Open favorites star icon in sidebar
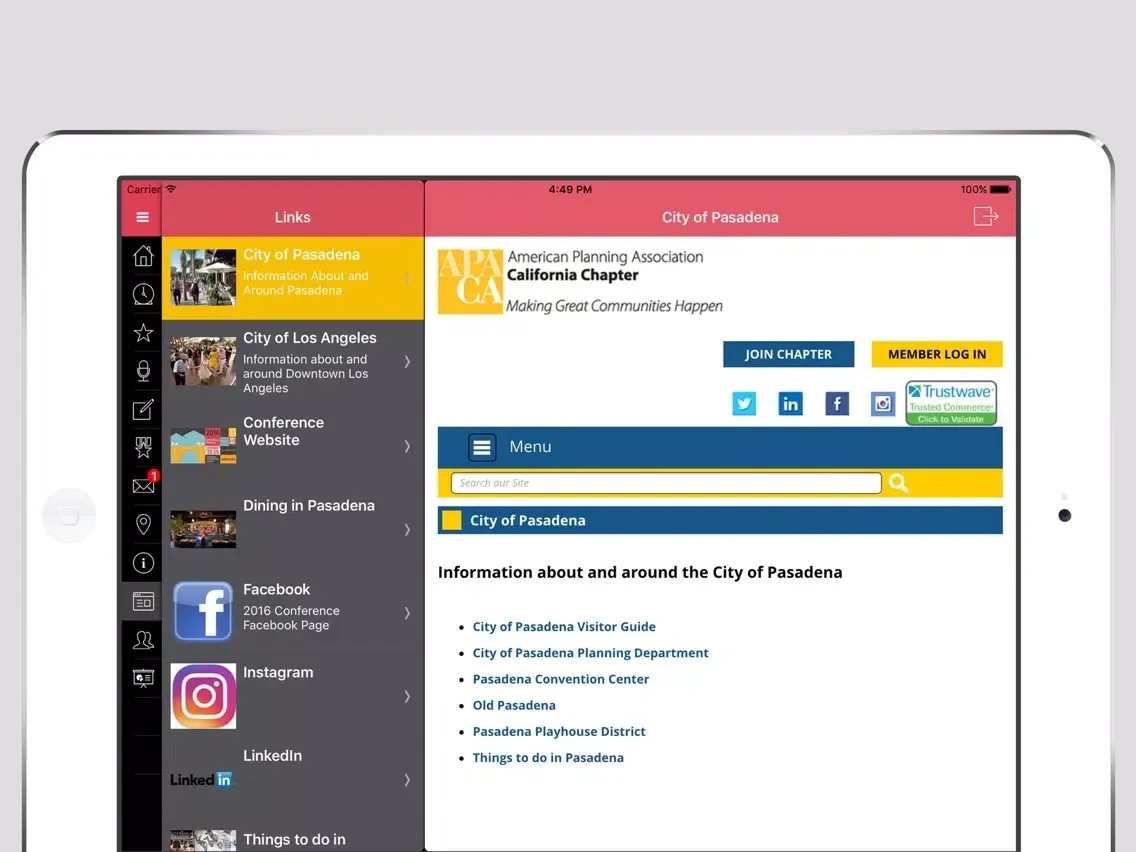Image resolution: width=1136 pixels, height=852 pixels. coord(143,333)
